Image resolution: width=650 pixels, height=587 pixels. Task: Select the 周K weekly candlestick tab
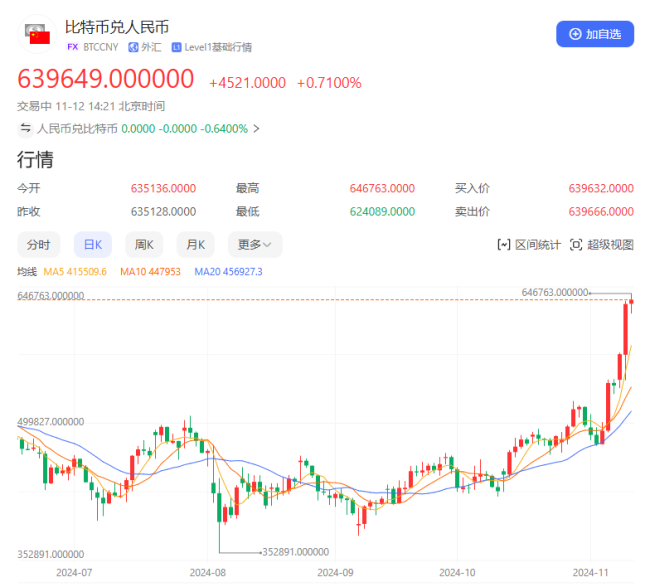144,245
